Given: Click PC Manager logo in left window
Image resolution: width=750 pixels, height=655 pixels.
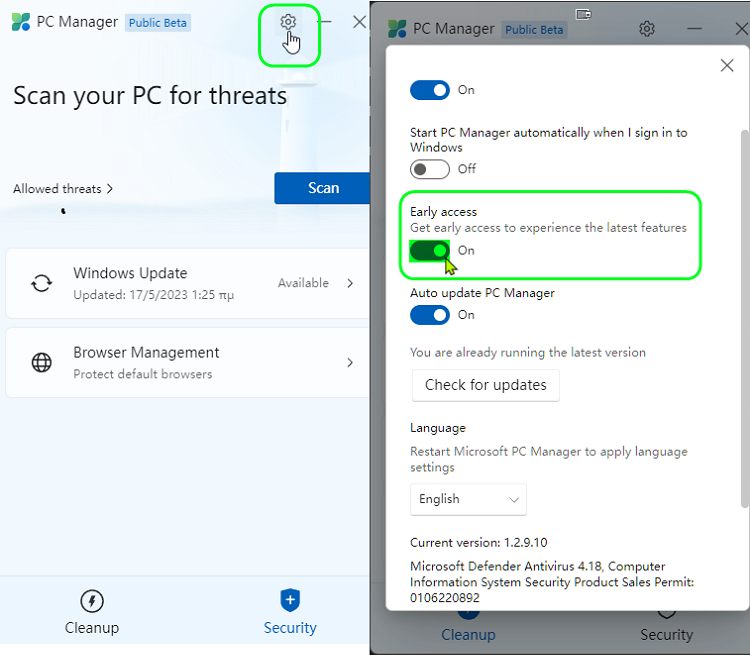Looking at the screenshot, I should click(x=21, y=22).
